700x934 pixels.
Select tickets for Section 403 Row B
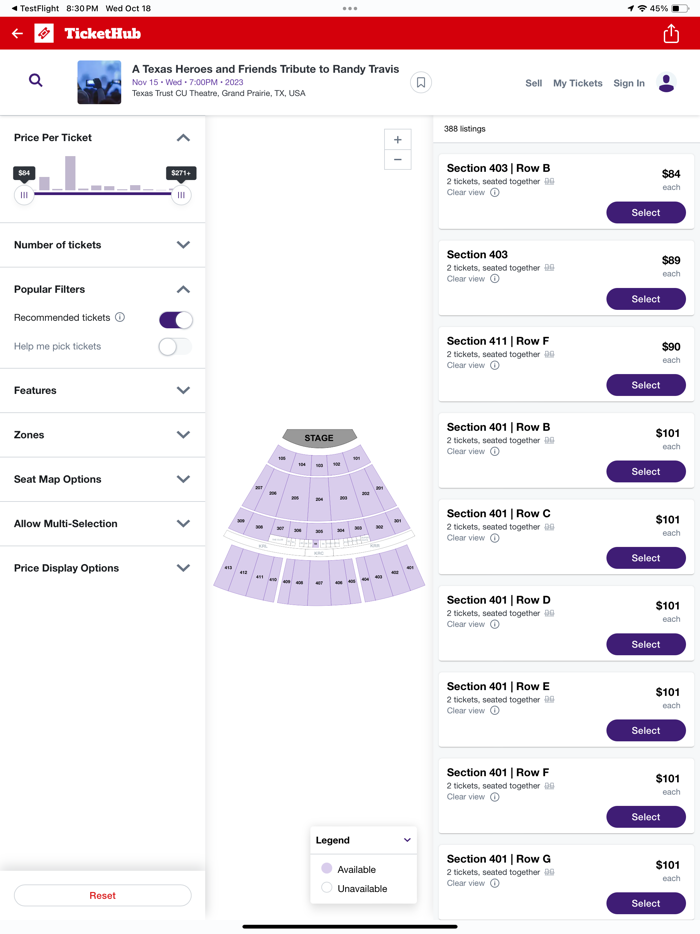click(x=645, y=212)
